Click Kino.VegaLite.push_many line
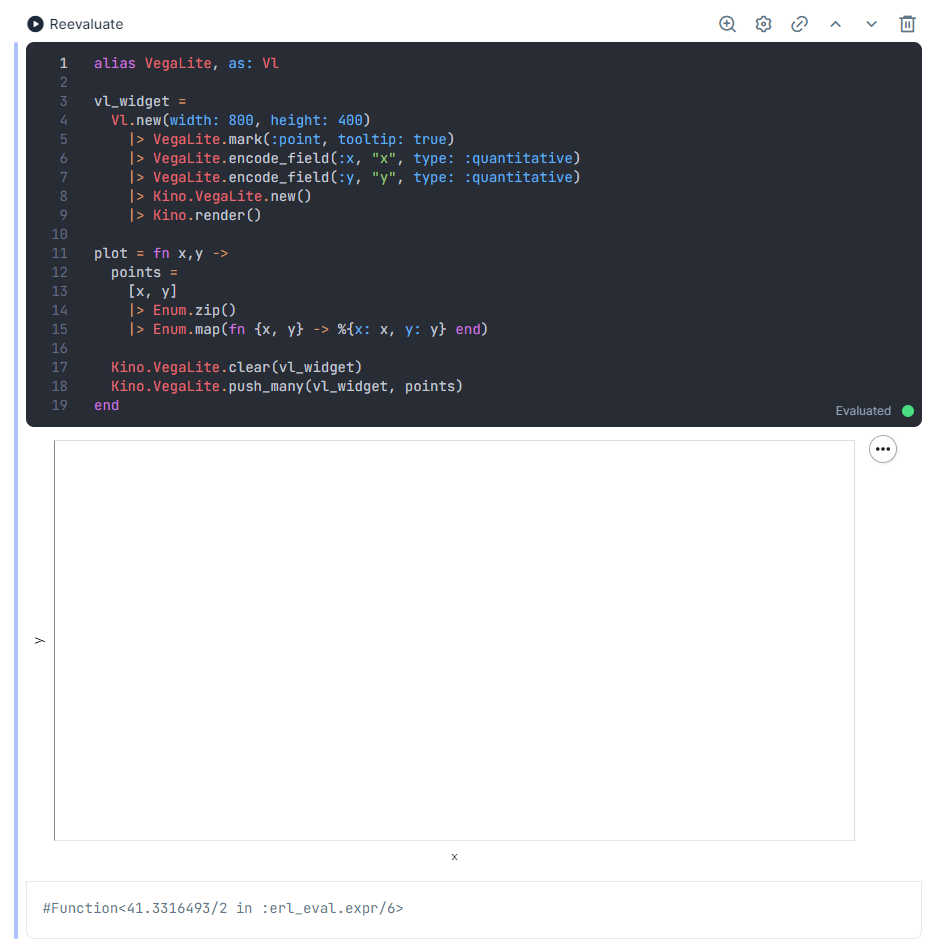Image resolution: width=950 pixels, height=945 pixels. click(x=287, y=386)
